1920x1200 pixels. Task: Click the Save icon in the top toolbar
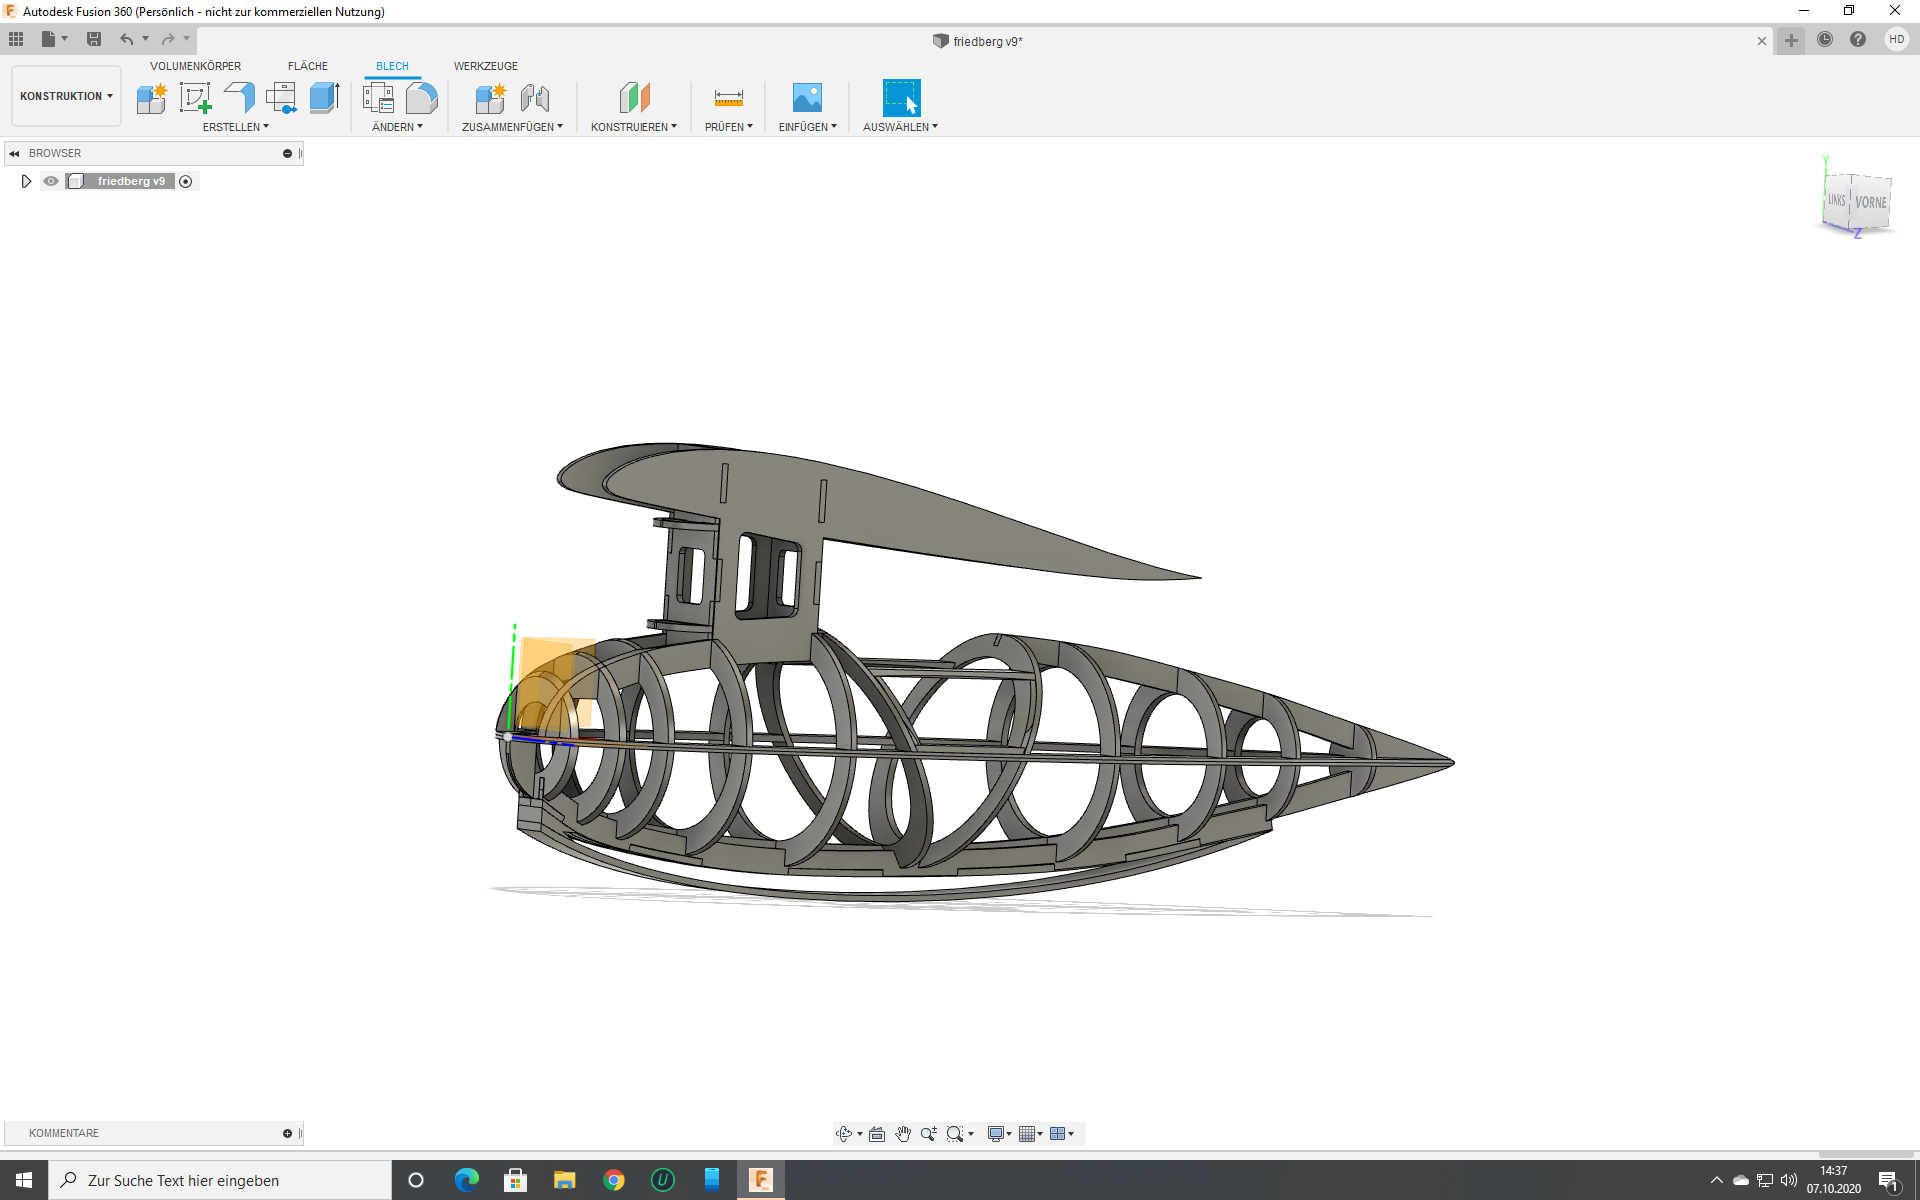[94, 39]
